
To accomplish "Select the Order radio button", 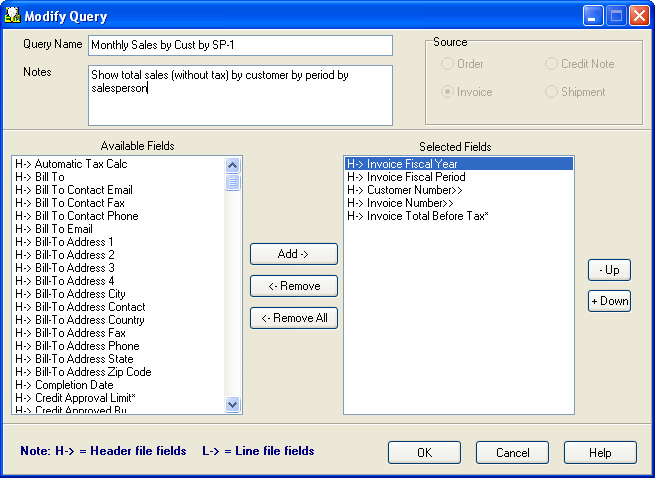I will (447, 64).
